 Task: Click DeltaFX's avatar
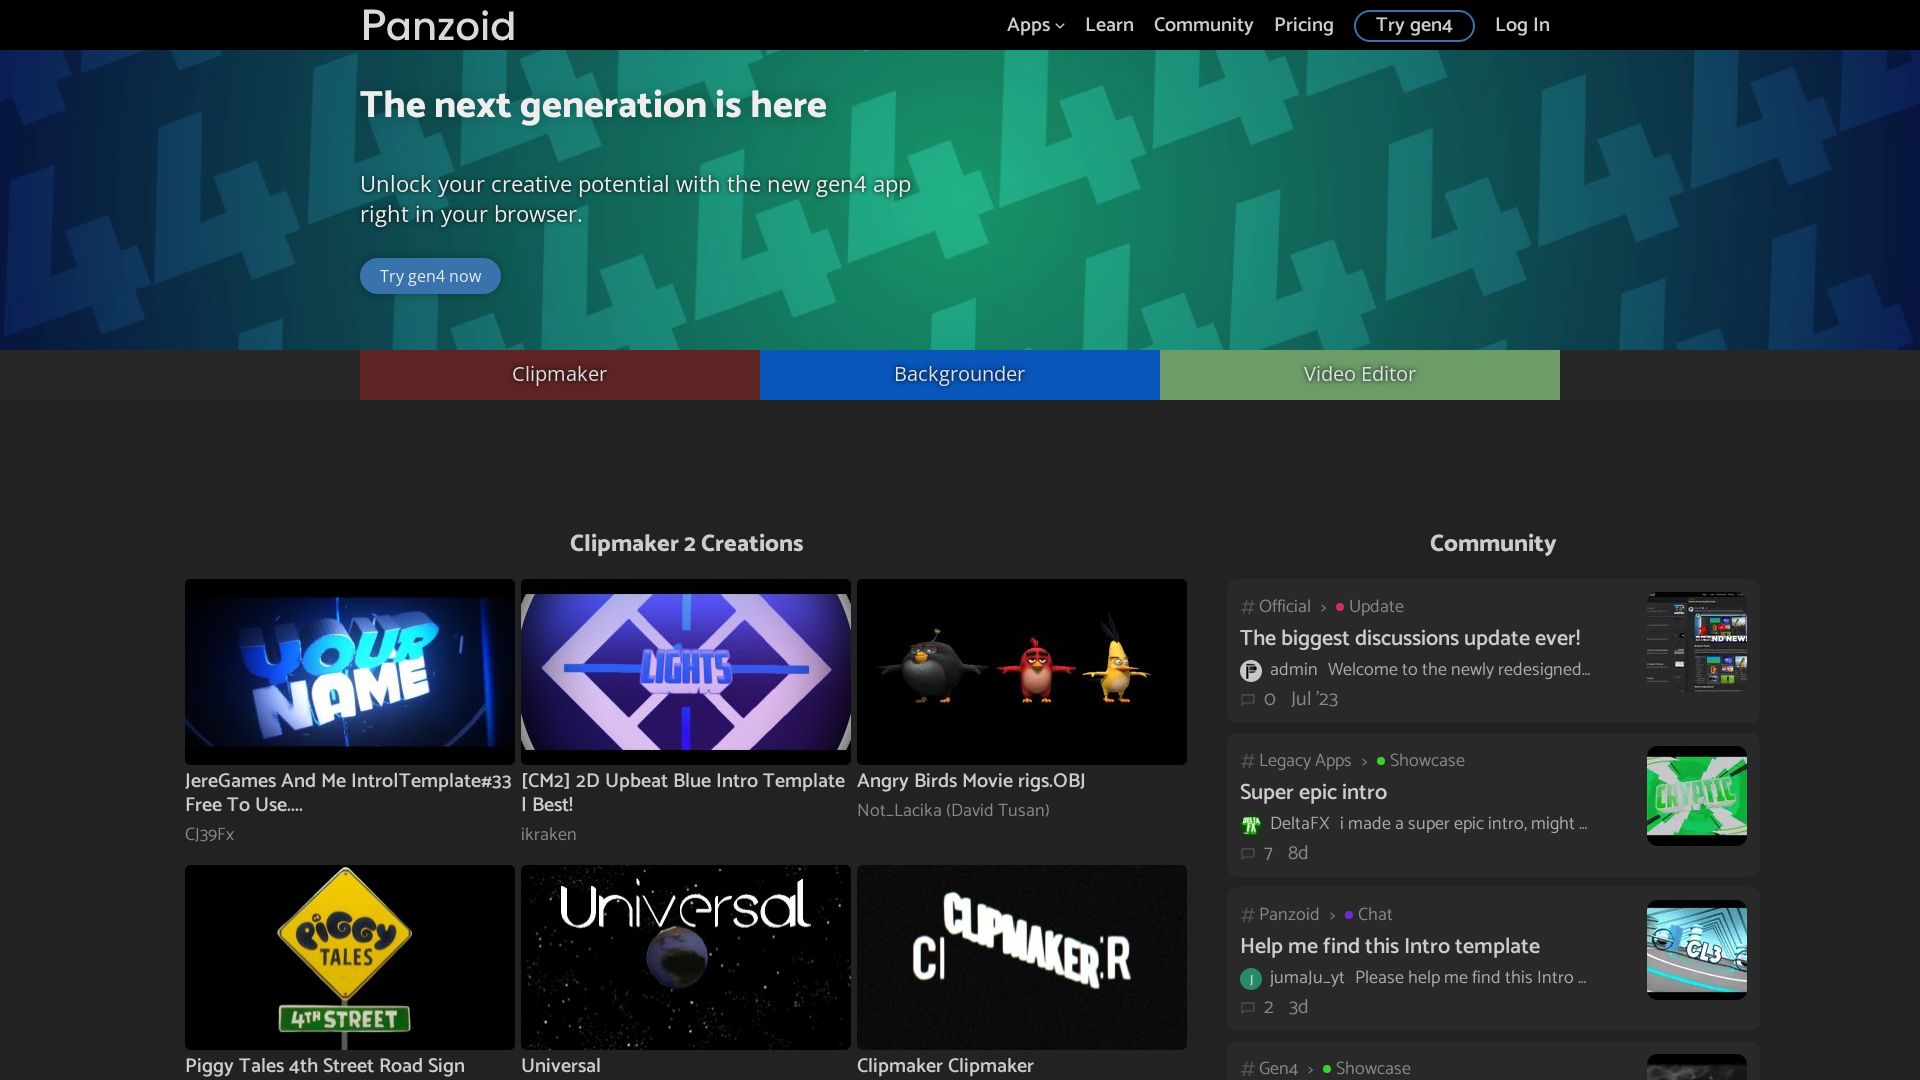click(1250, 824)
